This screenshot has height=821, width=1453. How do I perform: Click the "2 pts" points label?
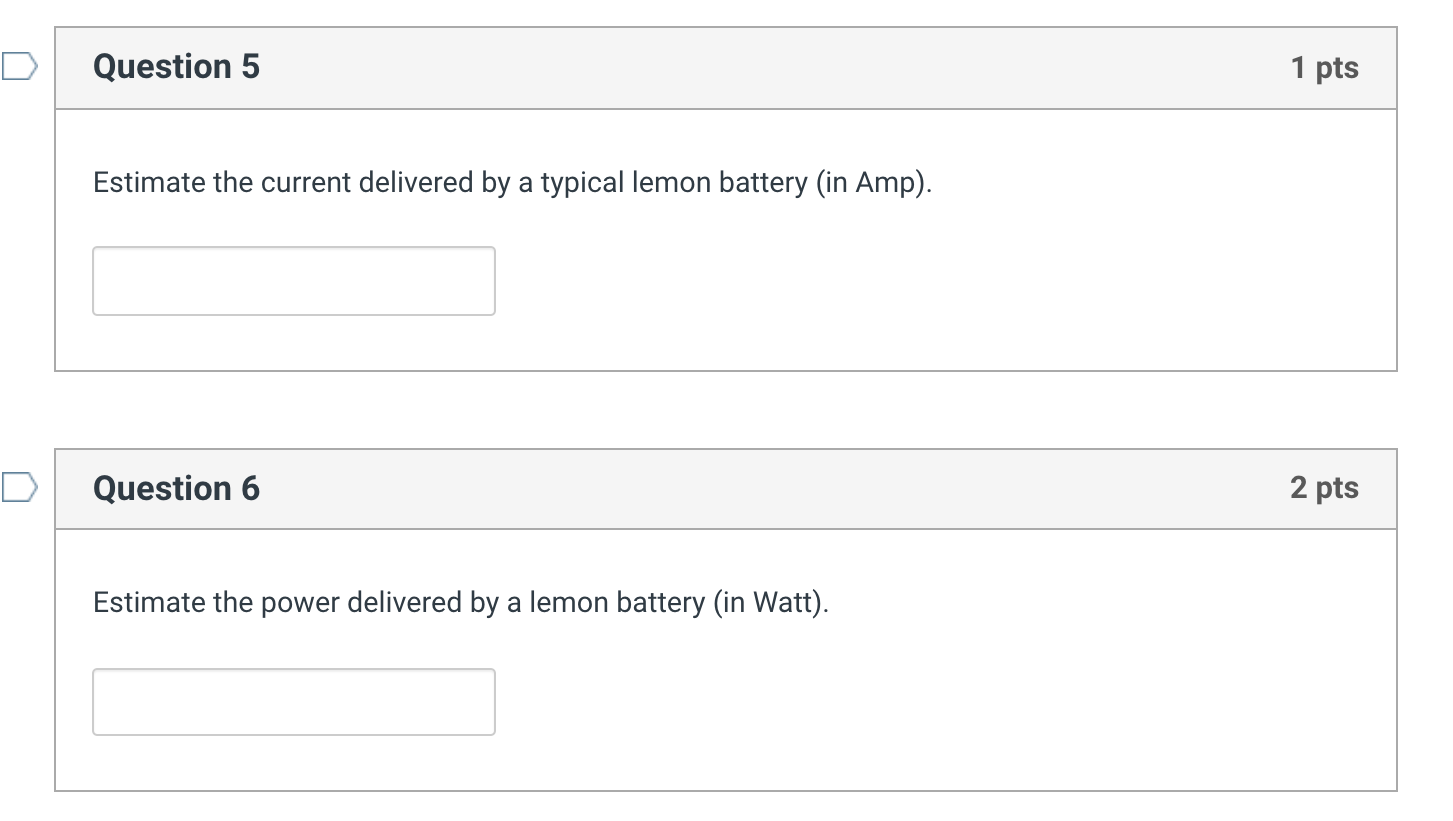click(1324, 488)
